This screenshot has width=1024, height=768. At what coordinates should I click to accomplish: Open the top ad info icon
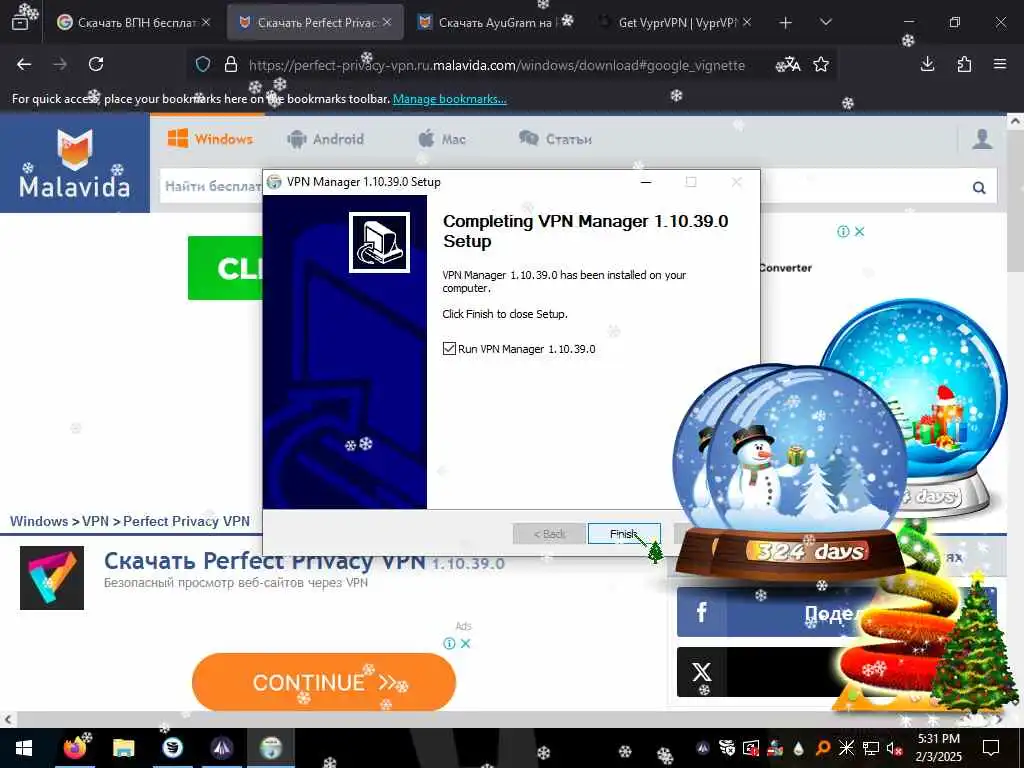843,231
